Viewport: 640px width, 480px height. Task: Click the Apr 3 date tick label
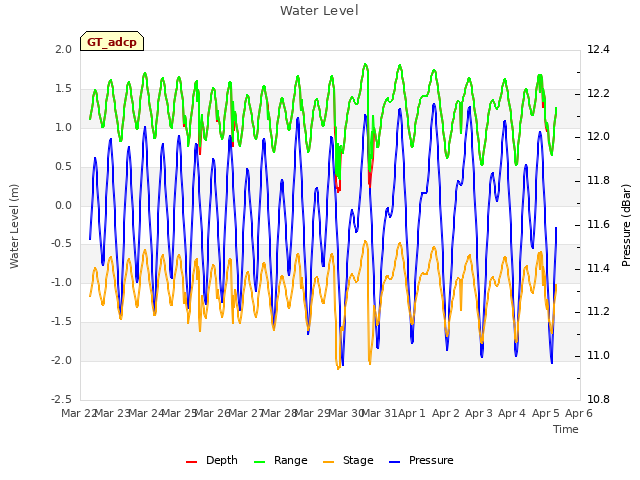pos(479,413)
